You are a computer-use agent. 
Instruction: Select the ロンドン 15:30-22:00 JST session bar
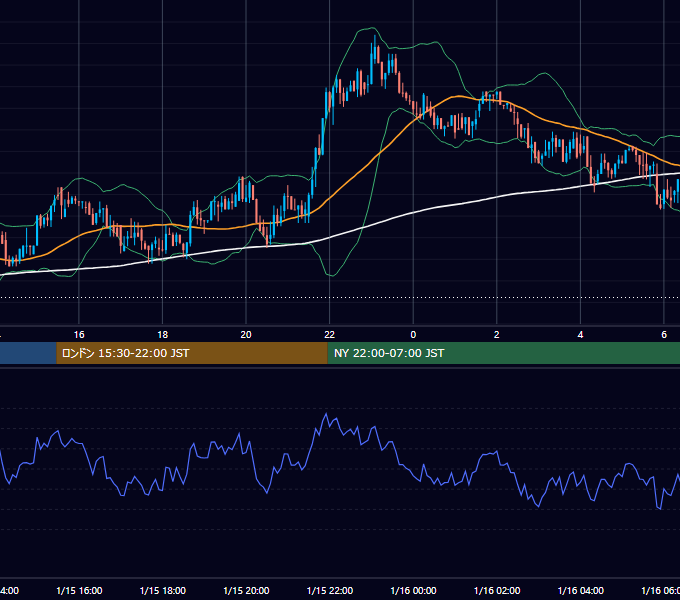pyautogui.click(x=192, y=353)
